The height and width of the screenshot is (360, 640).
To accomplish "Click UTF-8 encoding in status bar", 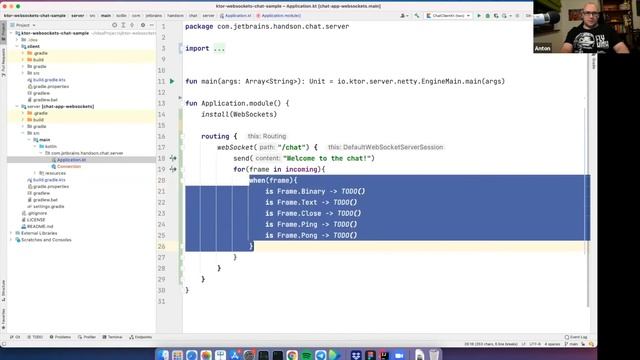I will [535, 344].
